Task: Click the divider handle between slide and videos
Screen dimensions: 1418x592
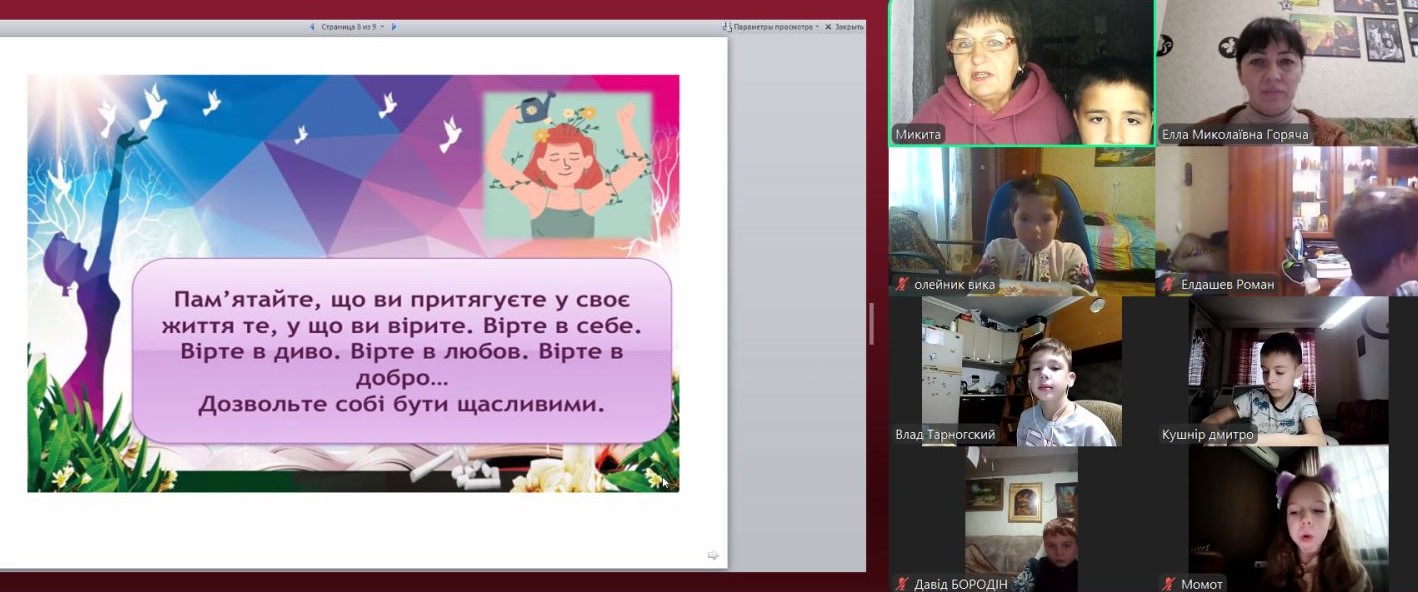Action: pyautogui.click(x=870, y=324)
